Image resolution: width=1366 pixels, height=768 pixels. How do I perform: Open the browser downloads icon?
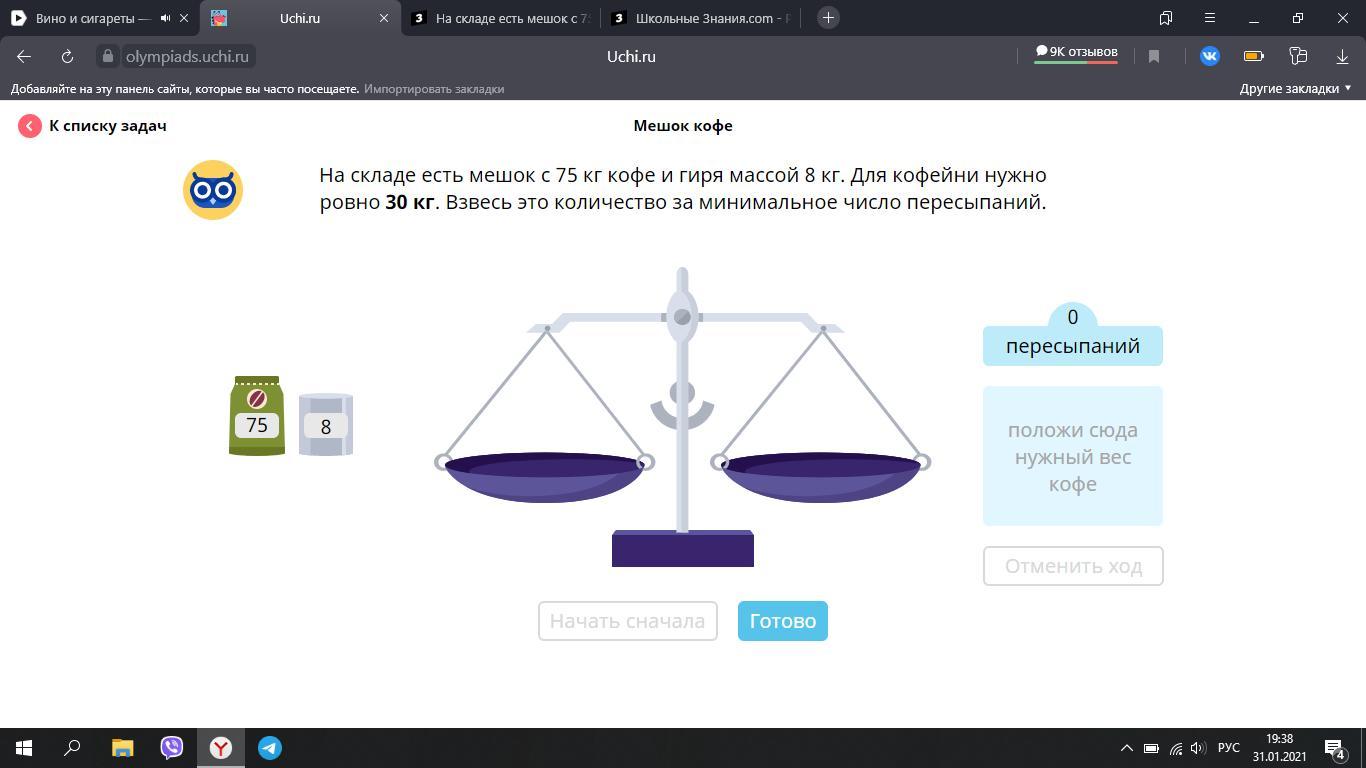pos(1342,57)
